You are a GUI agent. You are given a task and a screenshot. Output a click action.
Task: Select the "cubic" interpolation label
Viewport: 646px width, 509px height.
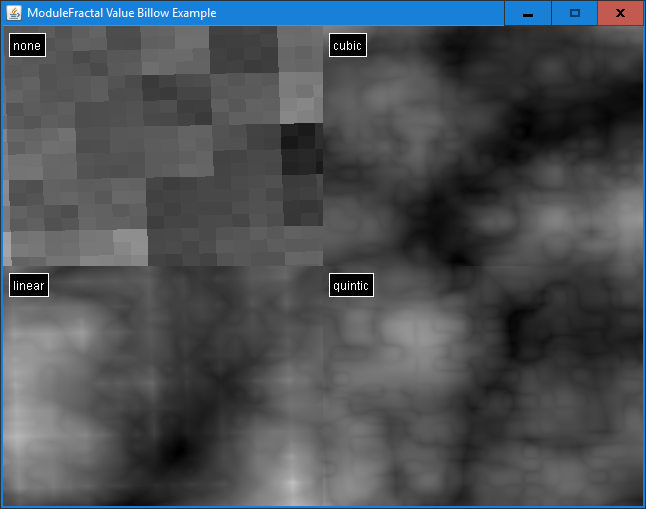pyautogui.click(x=347, y=46)
